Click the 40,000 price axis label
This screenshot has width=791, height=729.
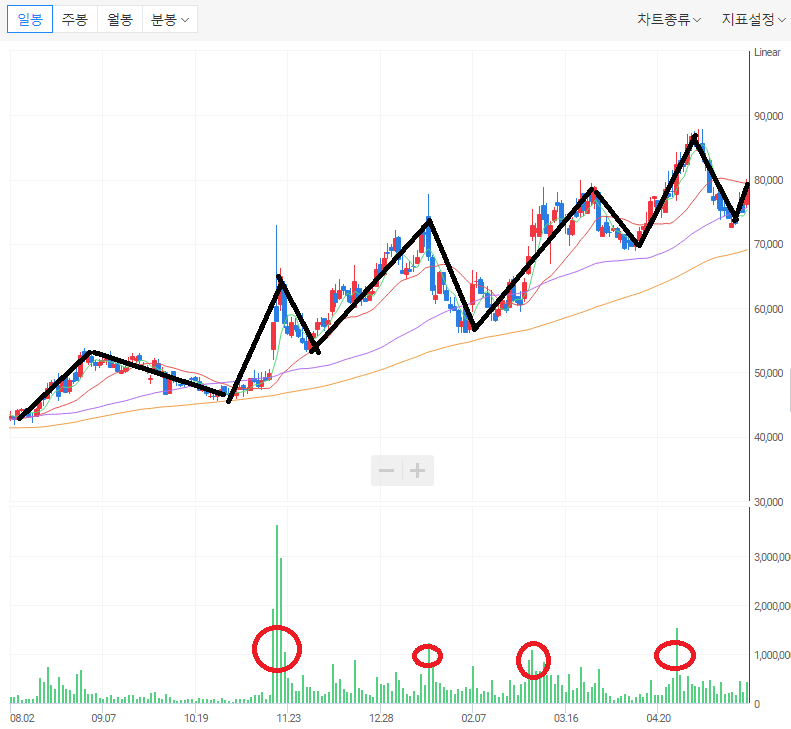768,437
